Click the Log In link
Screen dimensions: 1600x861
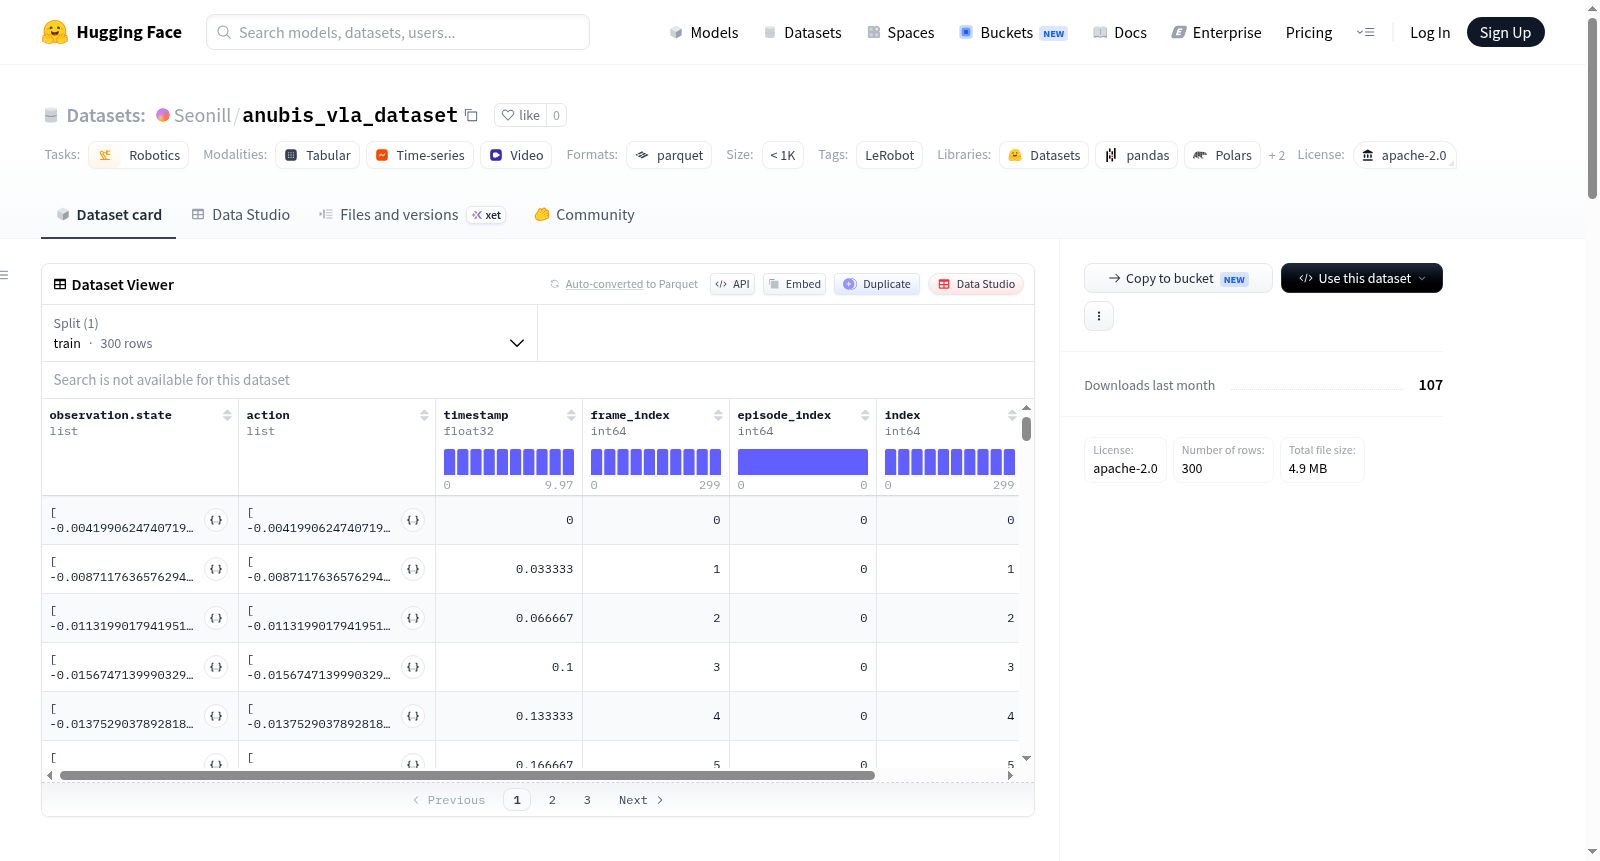click(1430, 32)
